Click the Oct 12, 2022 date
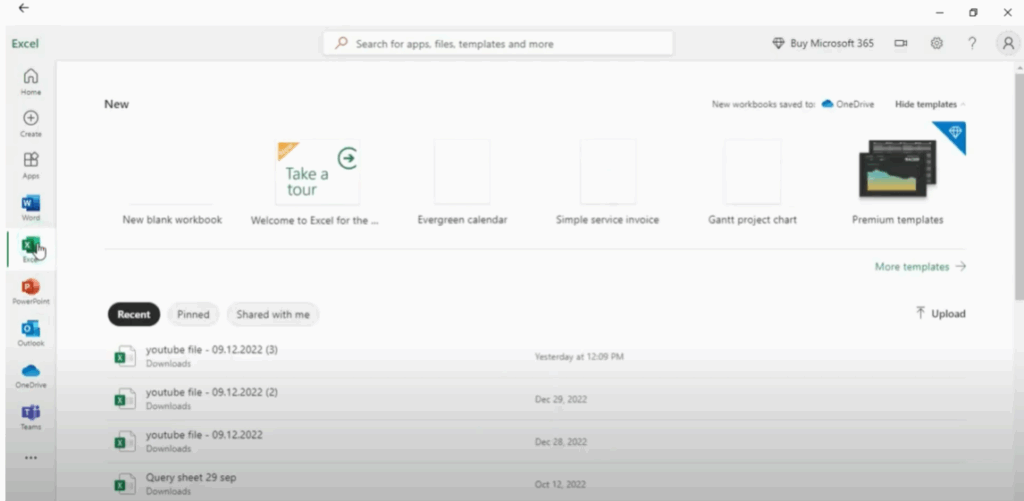 click(x=560, y=485)
